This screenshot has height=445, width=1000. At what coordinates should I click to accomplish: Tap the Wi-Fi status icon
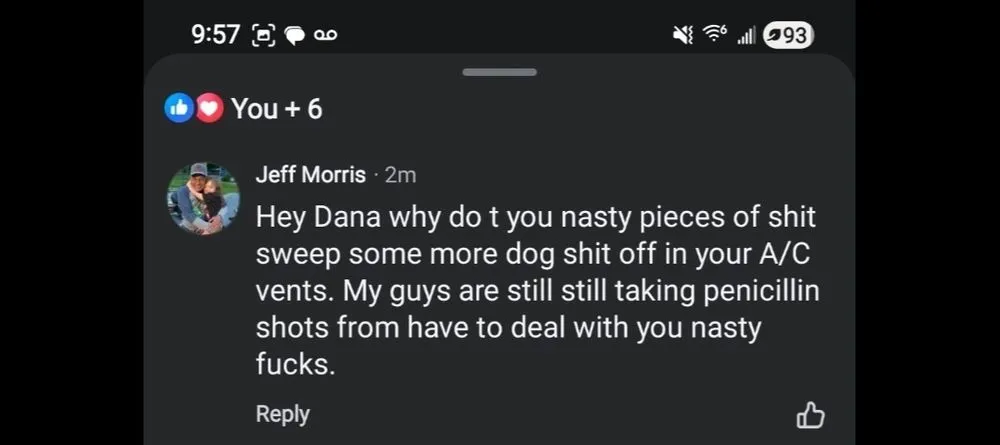[714, 35]
